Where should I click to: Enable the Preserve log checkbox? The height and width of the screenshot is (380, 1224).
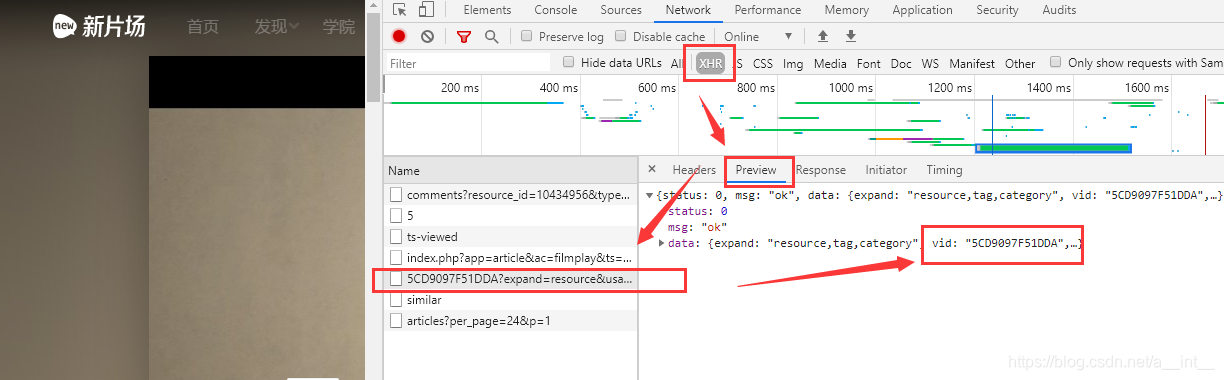[x=527, y=36]
